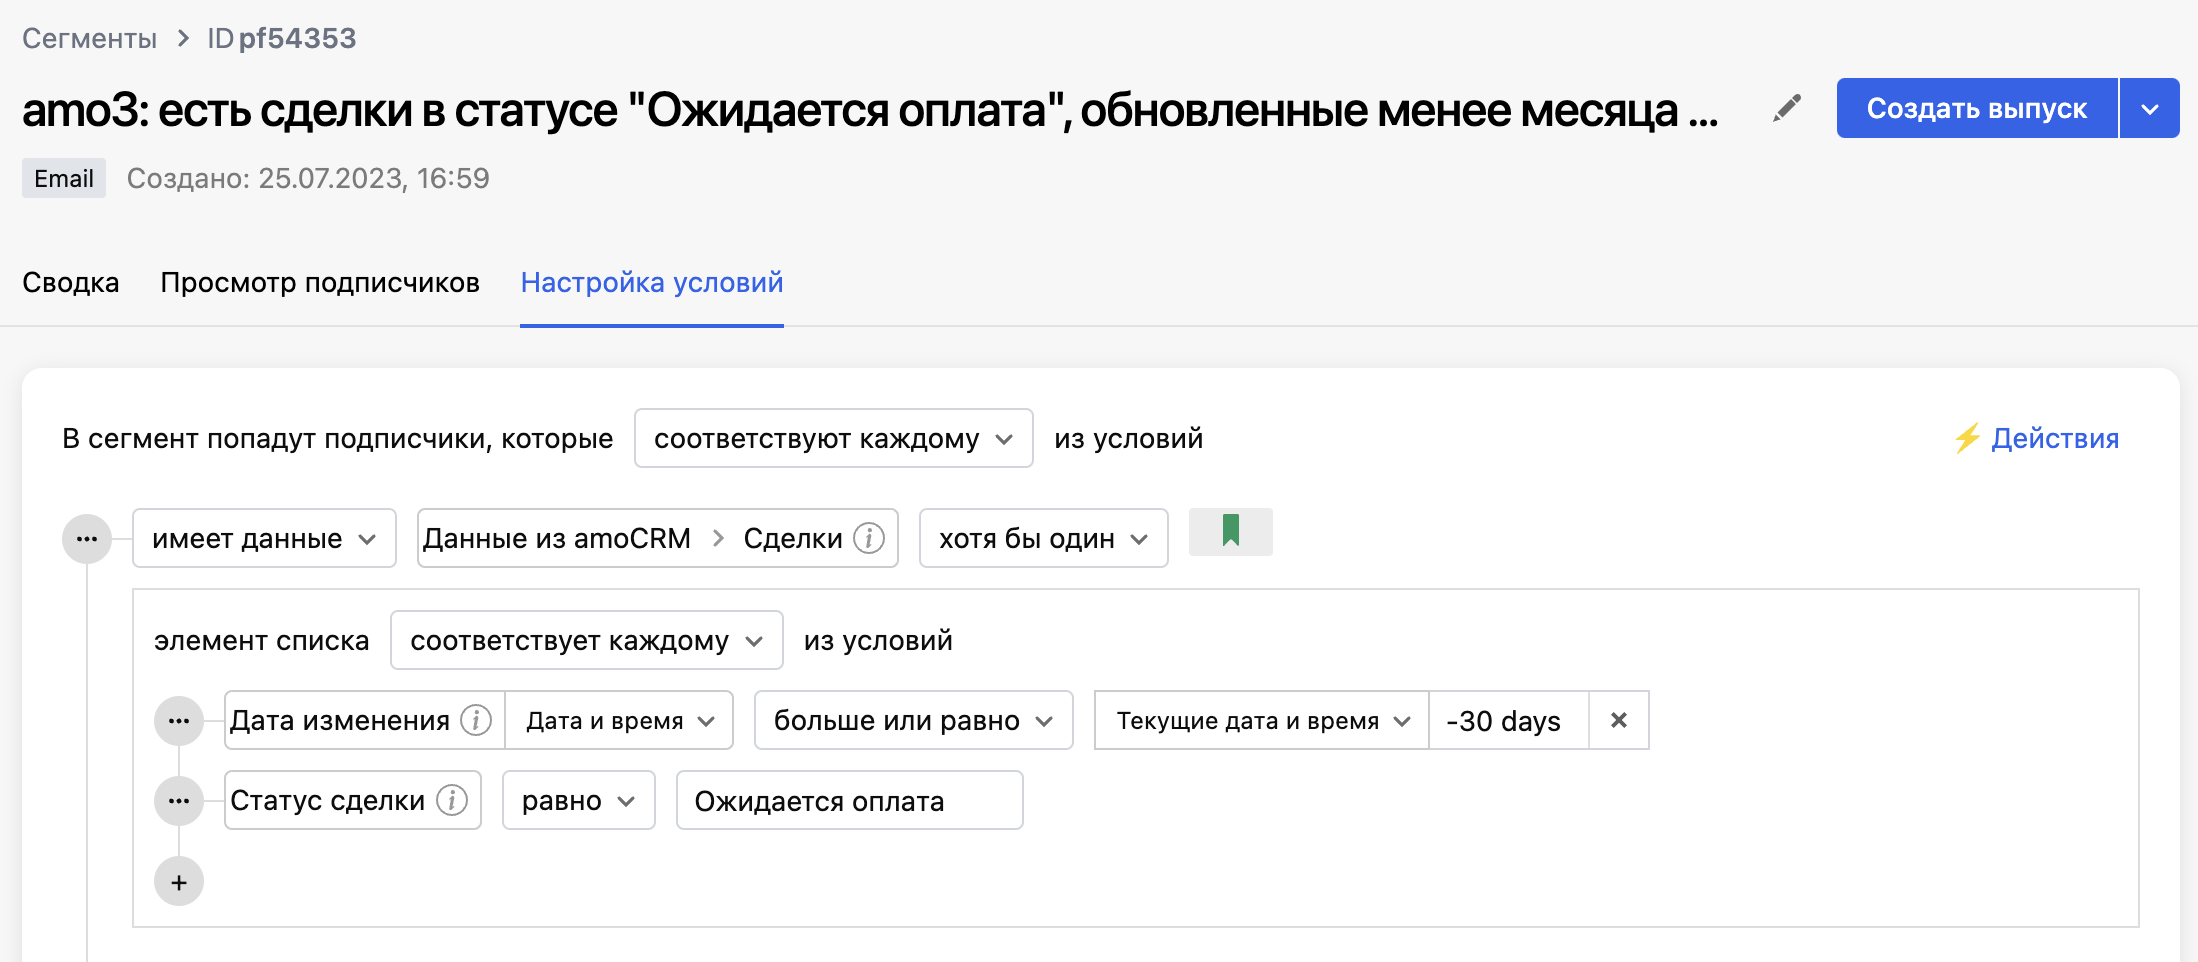Open the соответствуют каждому dropdown

pos(833,438)
